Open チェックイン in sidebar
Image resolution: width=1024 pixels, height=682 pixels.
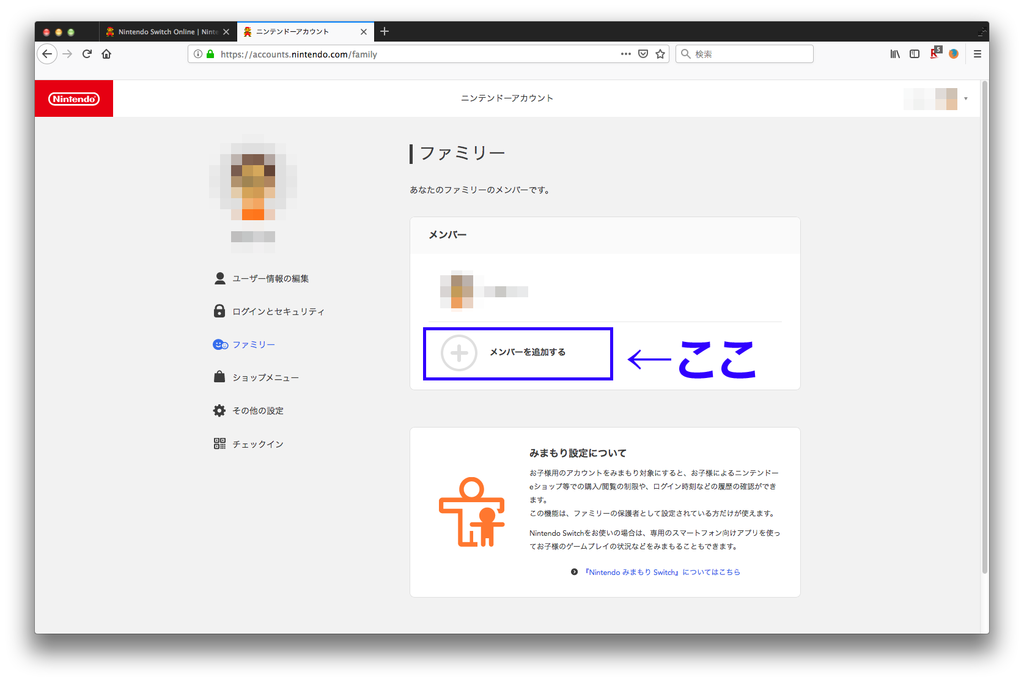point(248,444)
